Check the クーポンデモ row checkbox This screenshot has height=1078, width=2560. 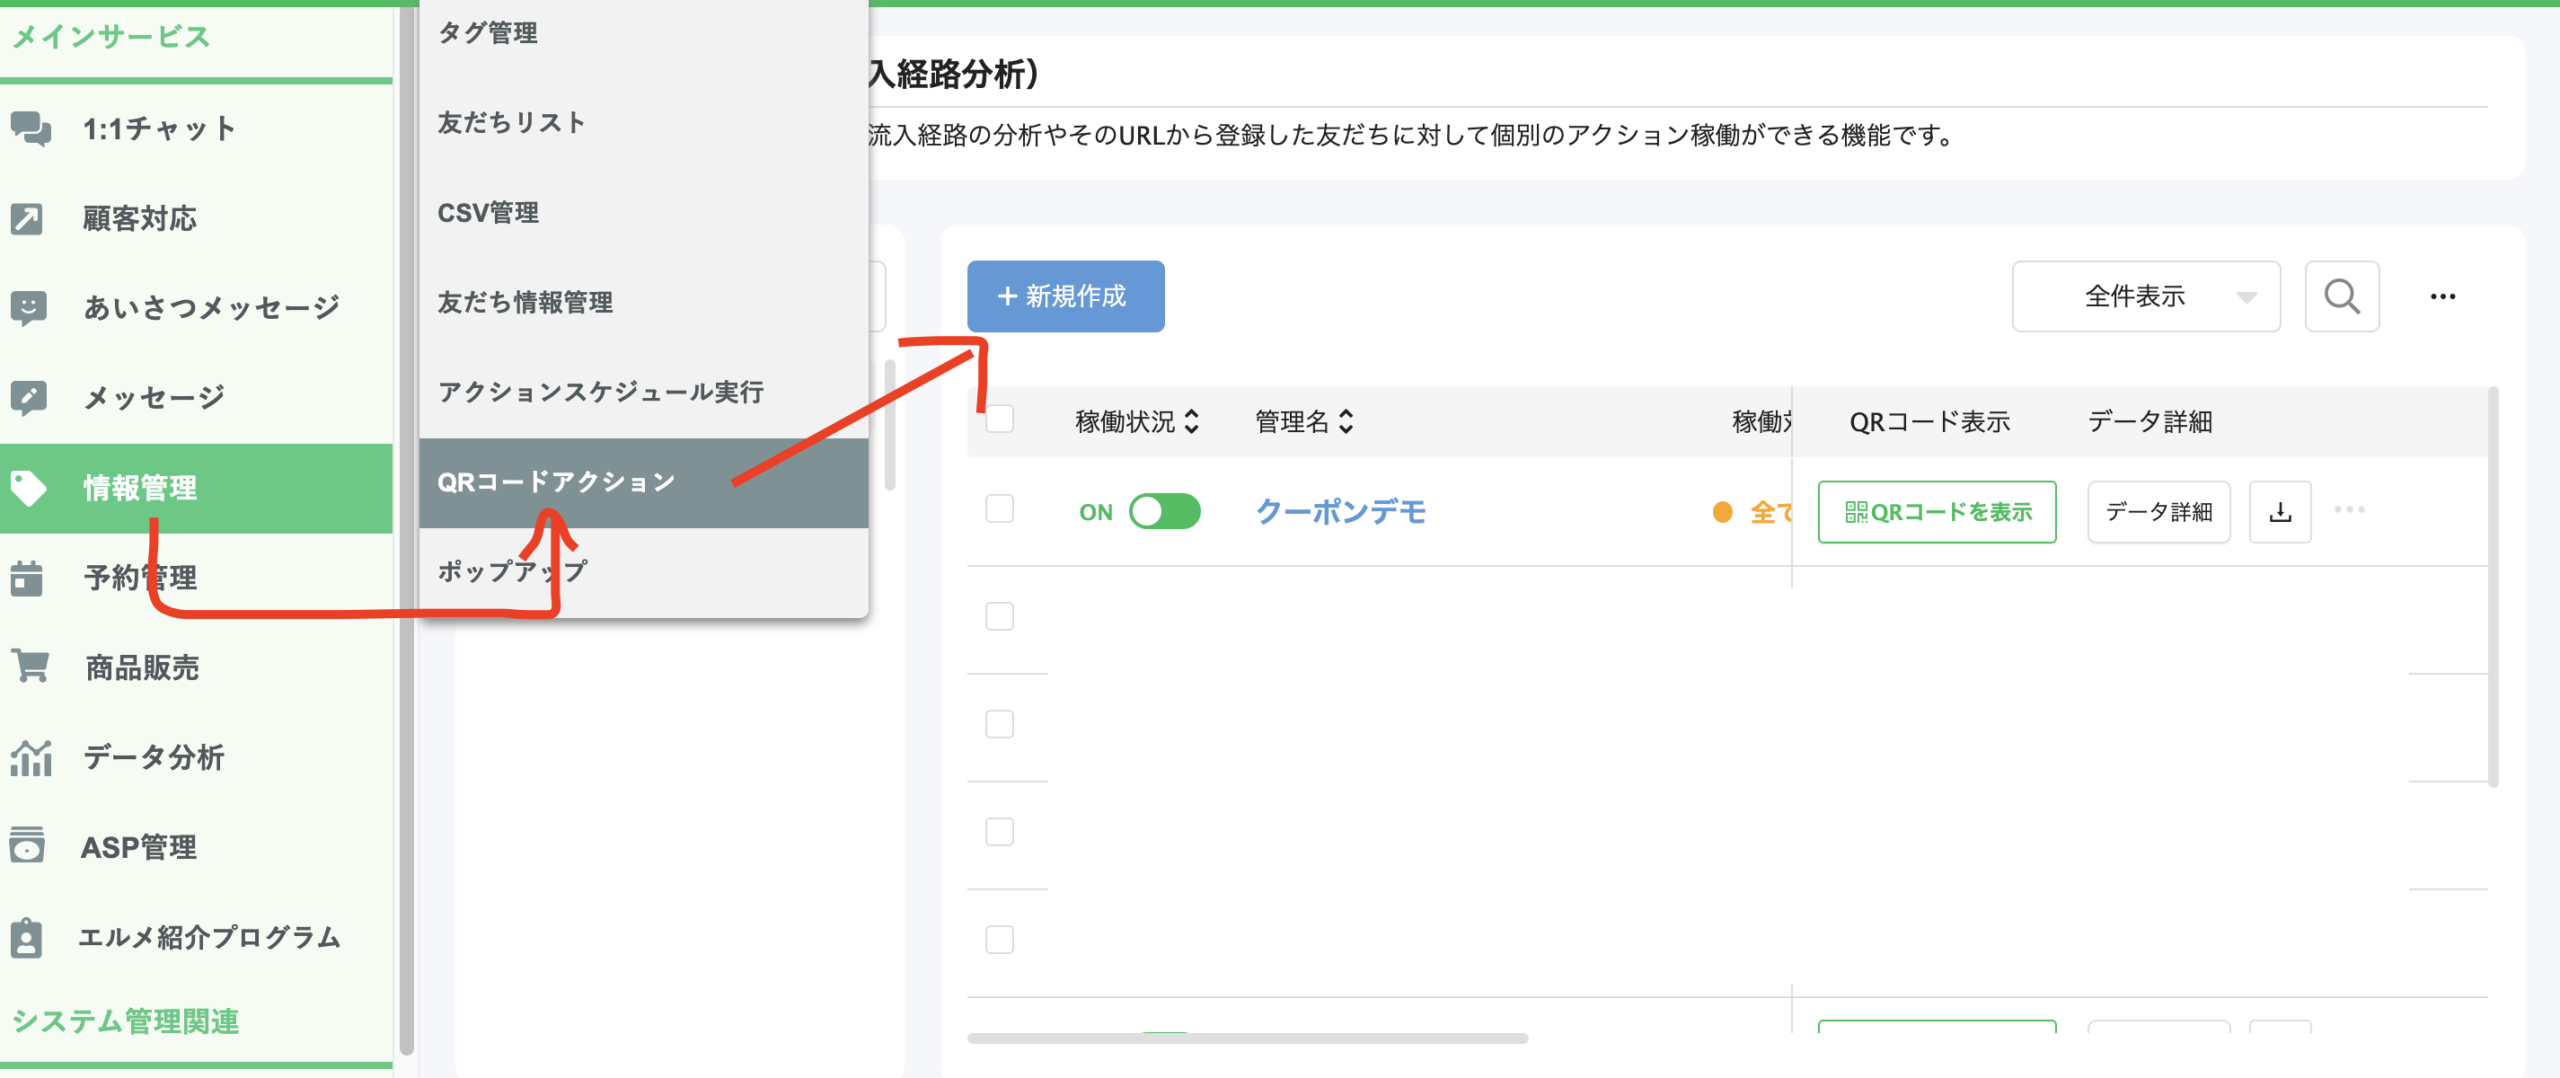(x=999, y=509)
